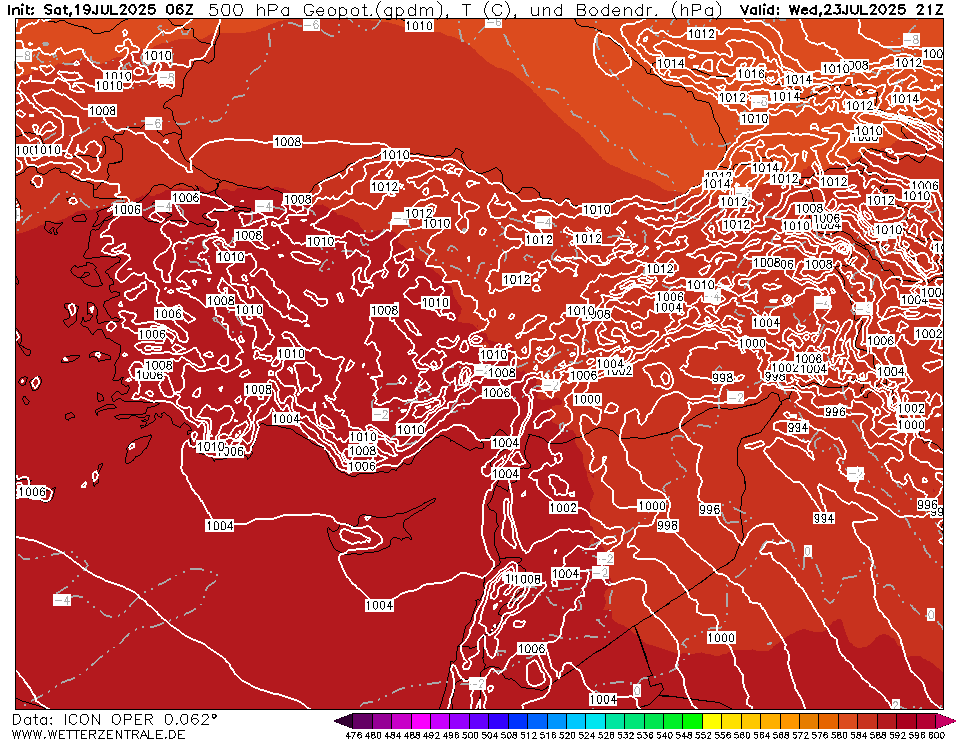Select the magenta legend swatch between 488 and 492
Viewport: 959px width, 741px height.
(421, 721)
